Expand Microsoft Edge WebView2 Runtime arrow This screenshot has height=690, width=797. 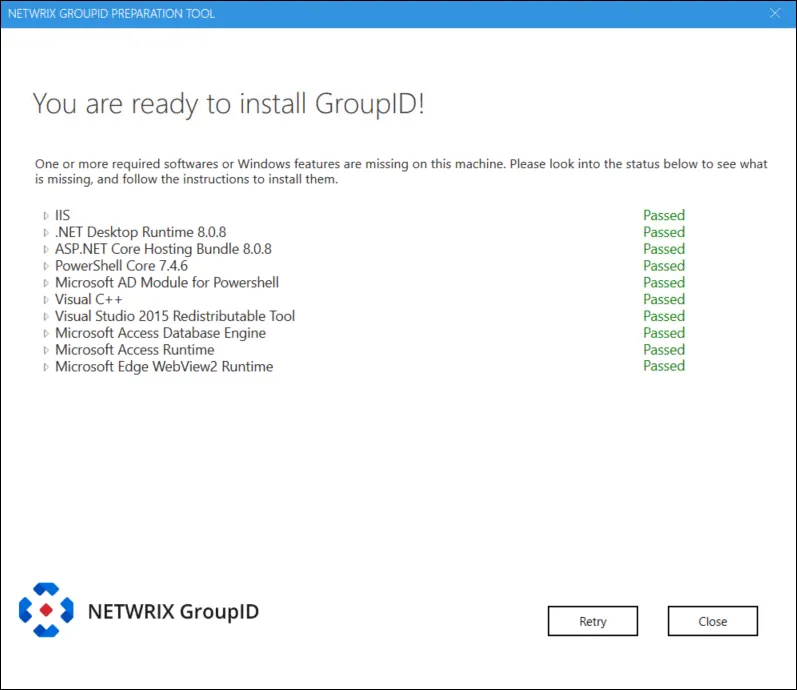coord(46,367)
